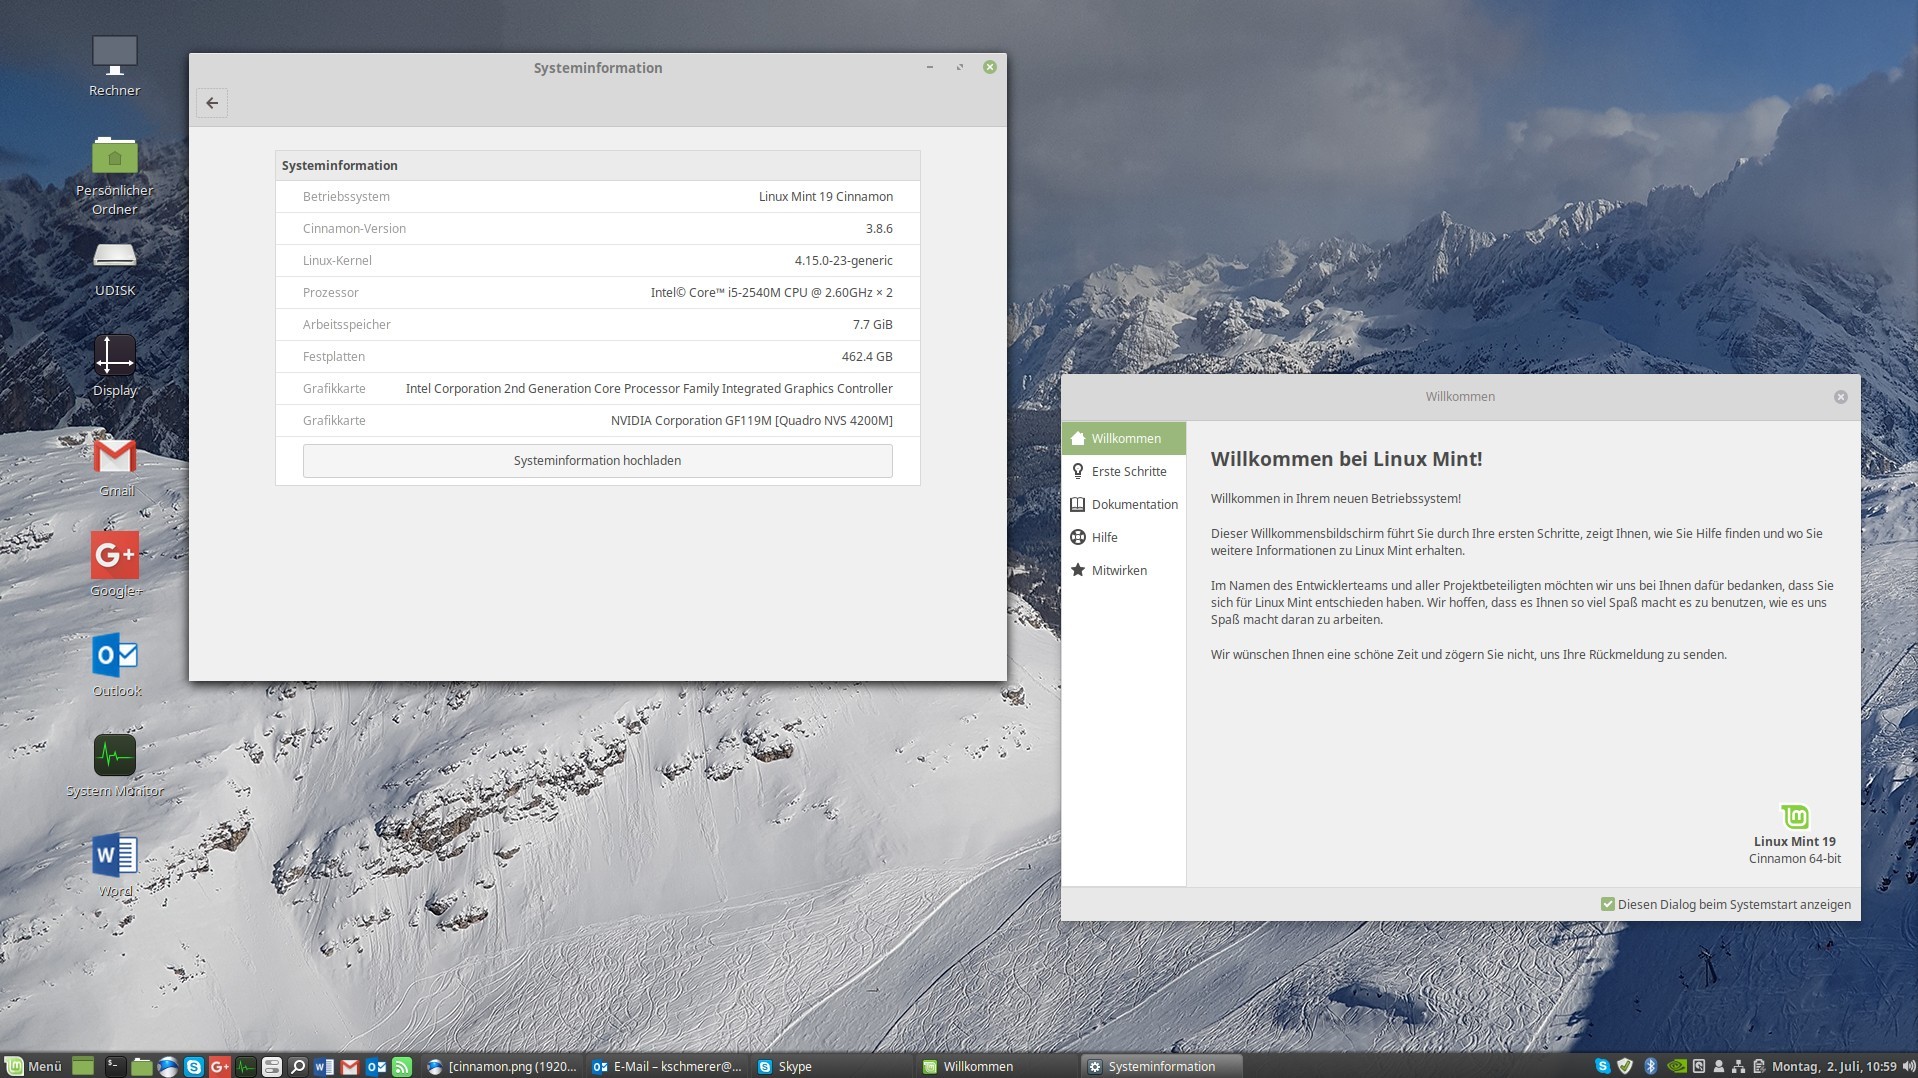Click the NVIDIA tray icon
The width and height of the screenshot is (1918, 1078).
(1677, 1066)
